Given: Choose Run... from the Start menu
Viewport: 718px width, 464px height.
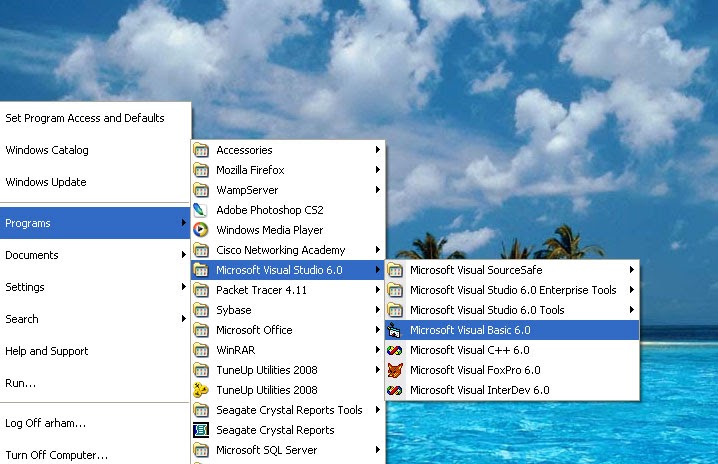Looking at the screenshot, I should coord(95,383).
